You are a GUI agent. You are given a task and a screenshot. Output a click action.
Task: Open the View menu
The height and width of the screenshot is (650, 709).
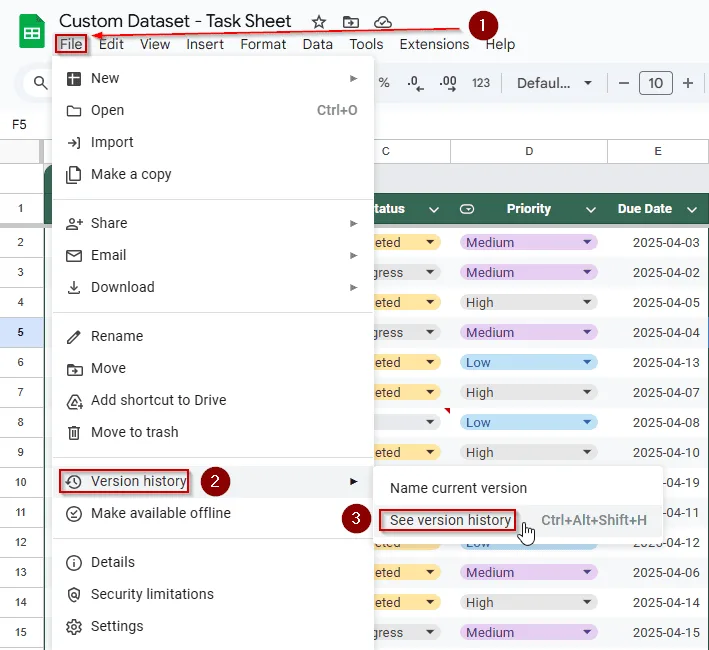coord(155,44)
